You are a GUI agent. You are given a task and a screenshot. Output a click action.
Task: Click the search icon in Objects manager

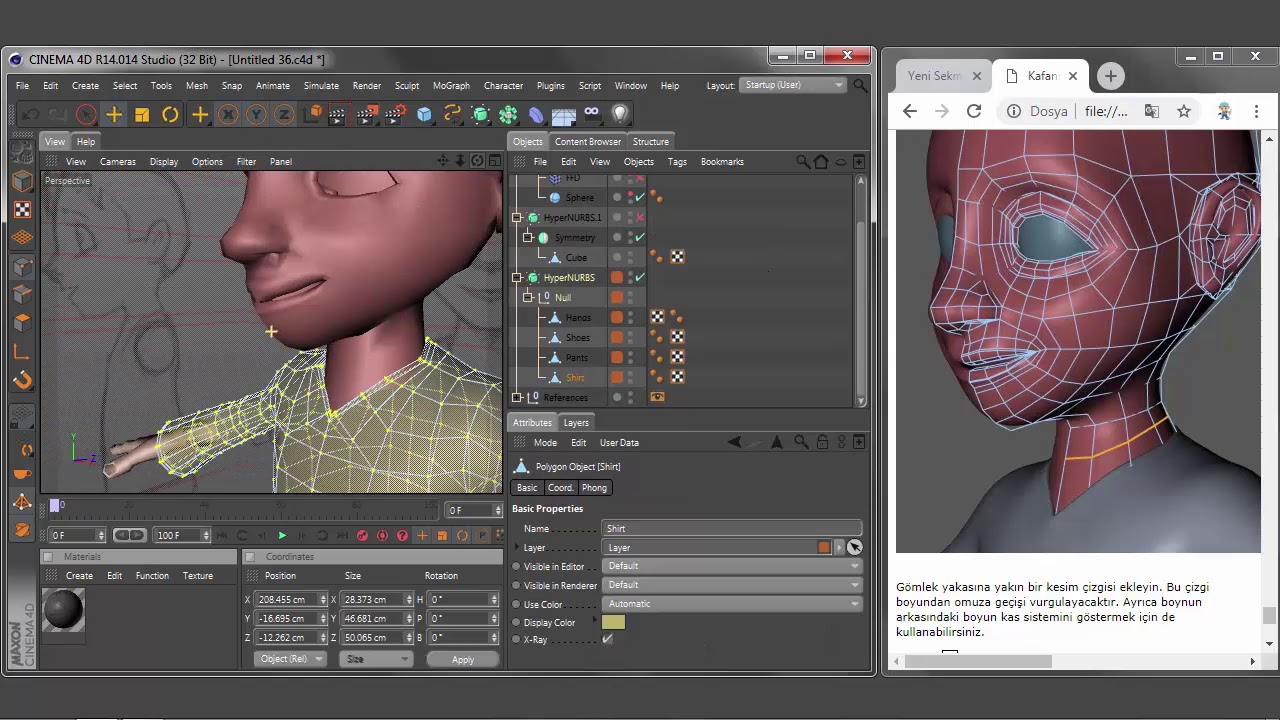point(802,161)
